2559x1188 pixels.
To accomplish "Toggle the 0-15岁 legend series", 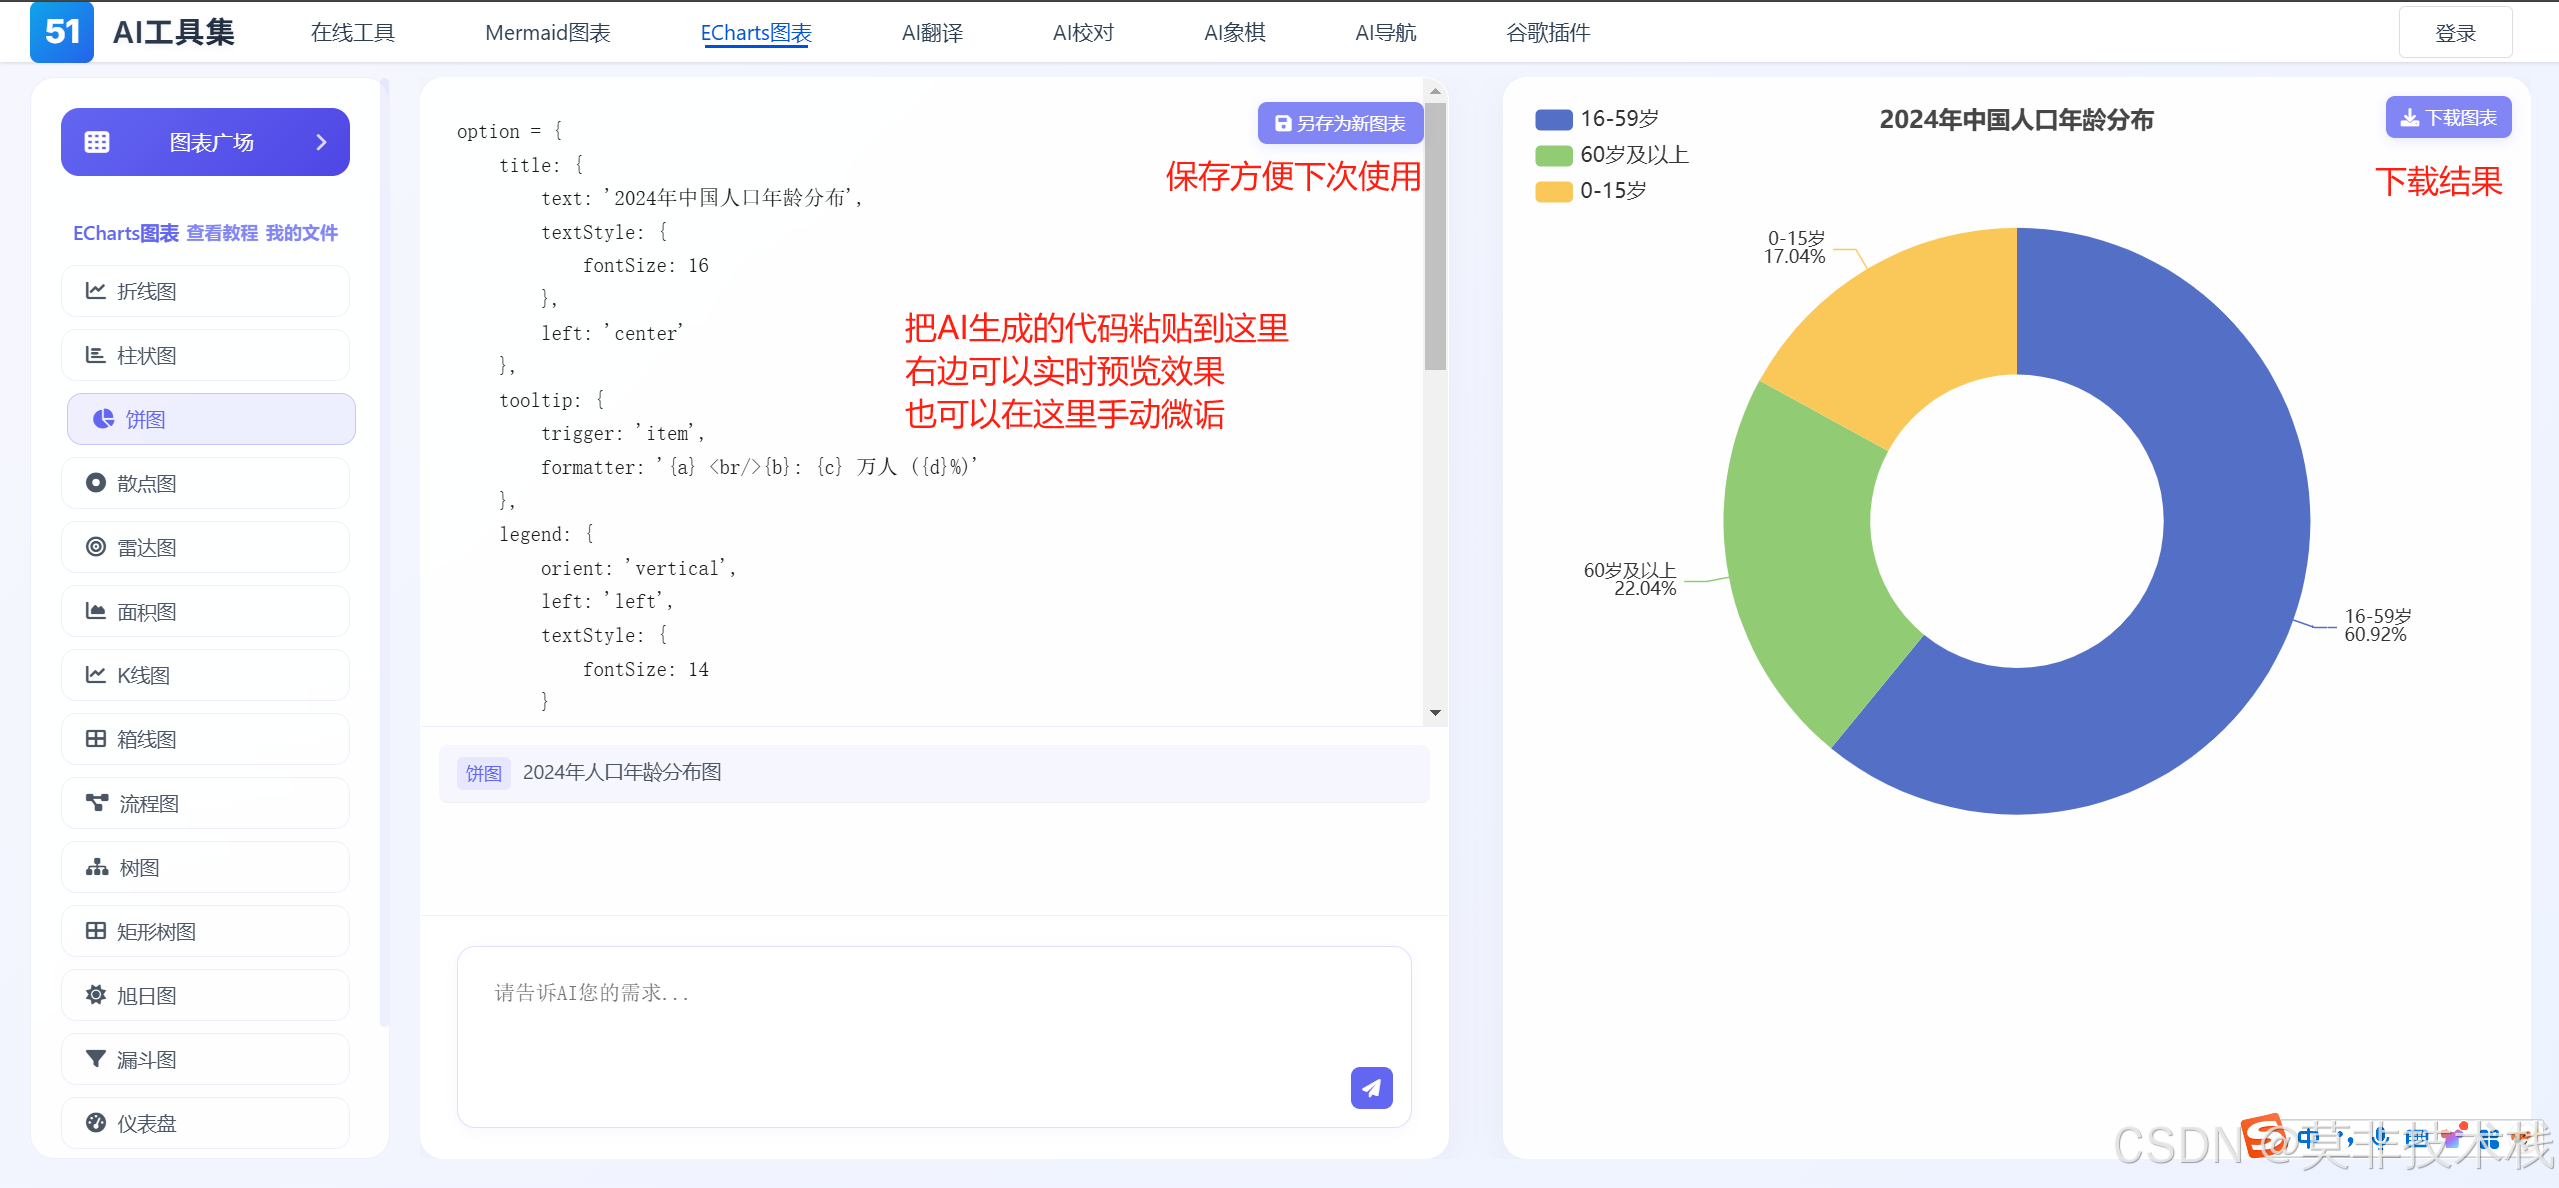I will (1554, 191).
